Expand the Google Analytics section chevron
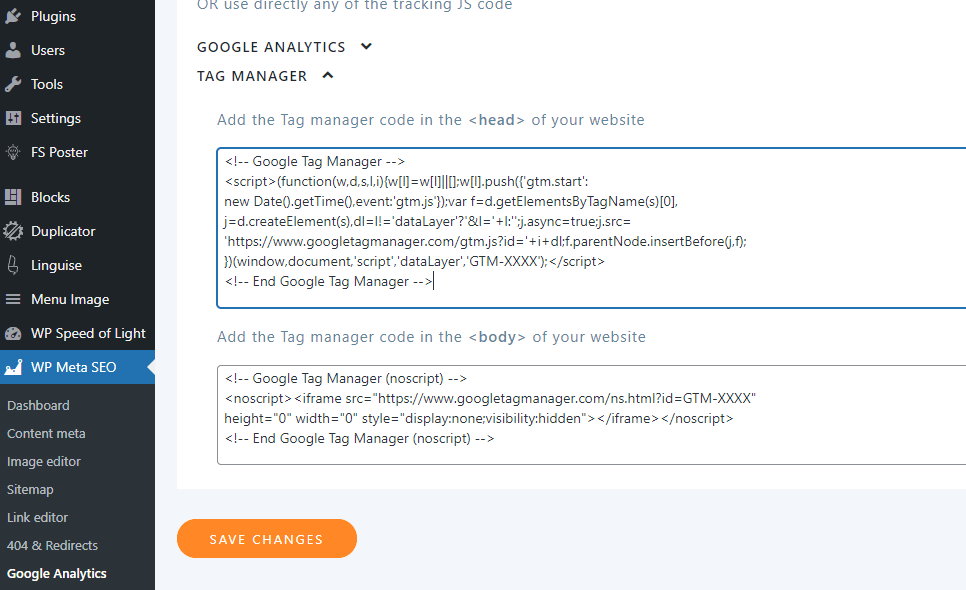Image resolution: width=966 pixels, height=590 pixels. tap(366, 46)
